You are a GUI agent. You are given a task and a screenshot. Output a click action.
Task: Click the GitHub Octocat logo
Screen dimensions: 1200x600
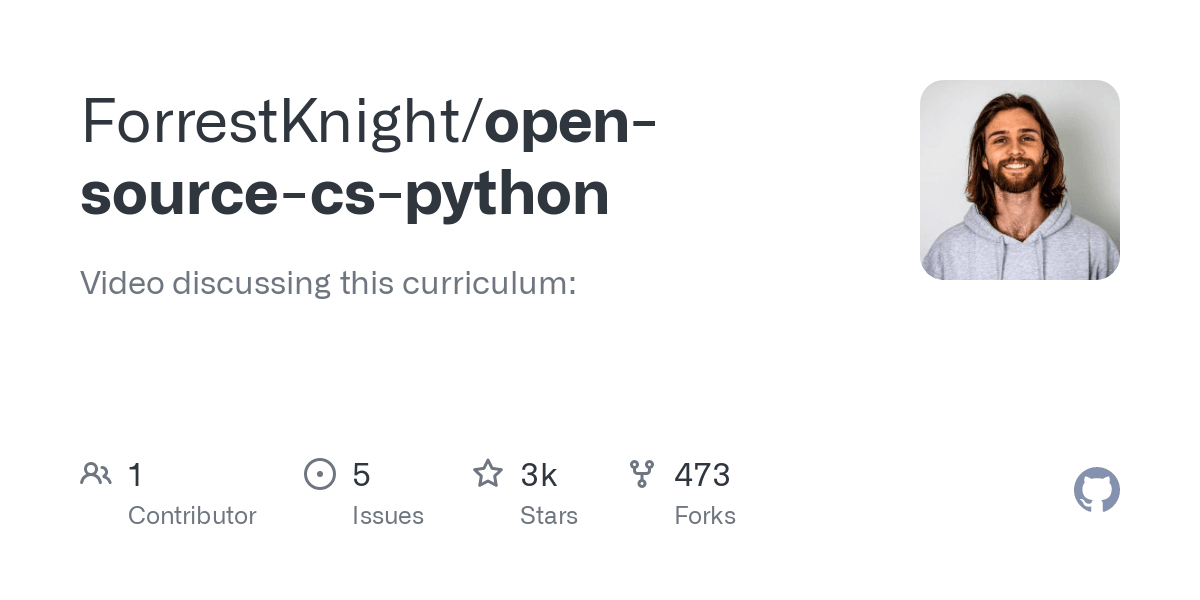click(1096, 490)
